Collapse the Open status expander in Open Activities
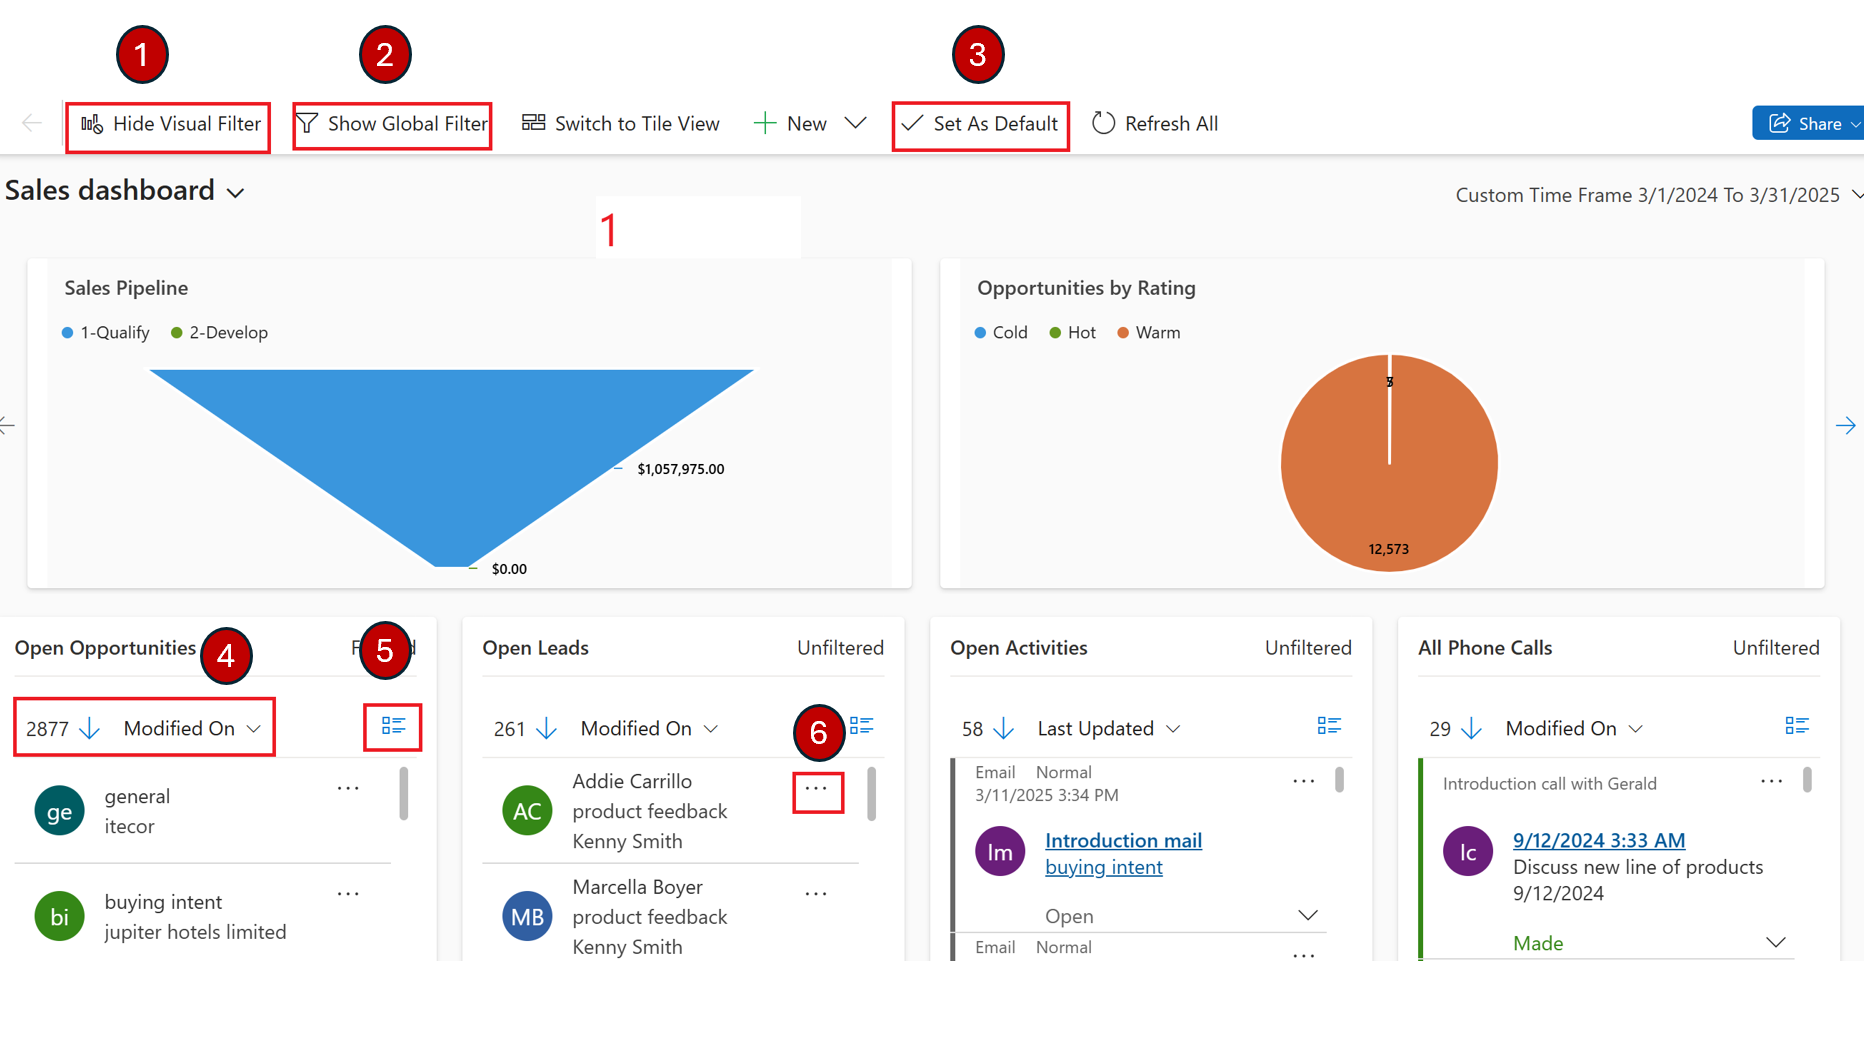Screen dimensions: 1864x1038 [1308, 914]
